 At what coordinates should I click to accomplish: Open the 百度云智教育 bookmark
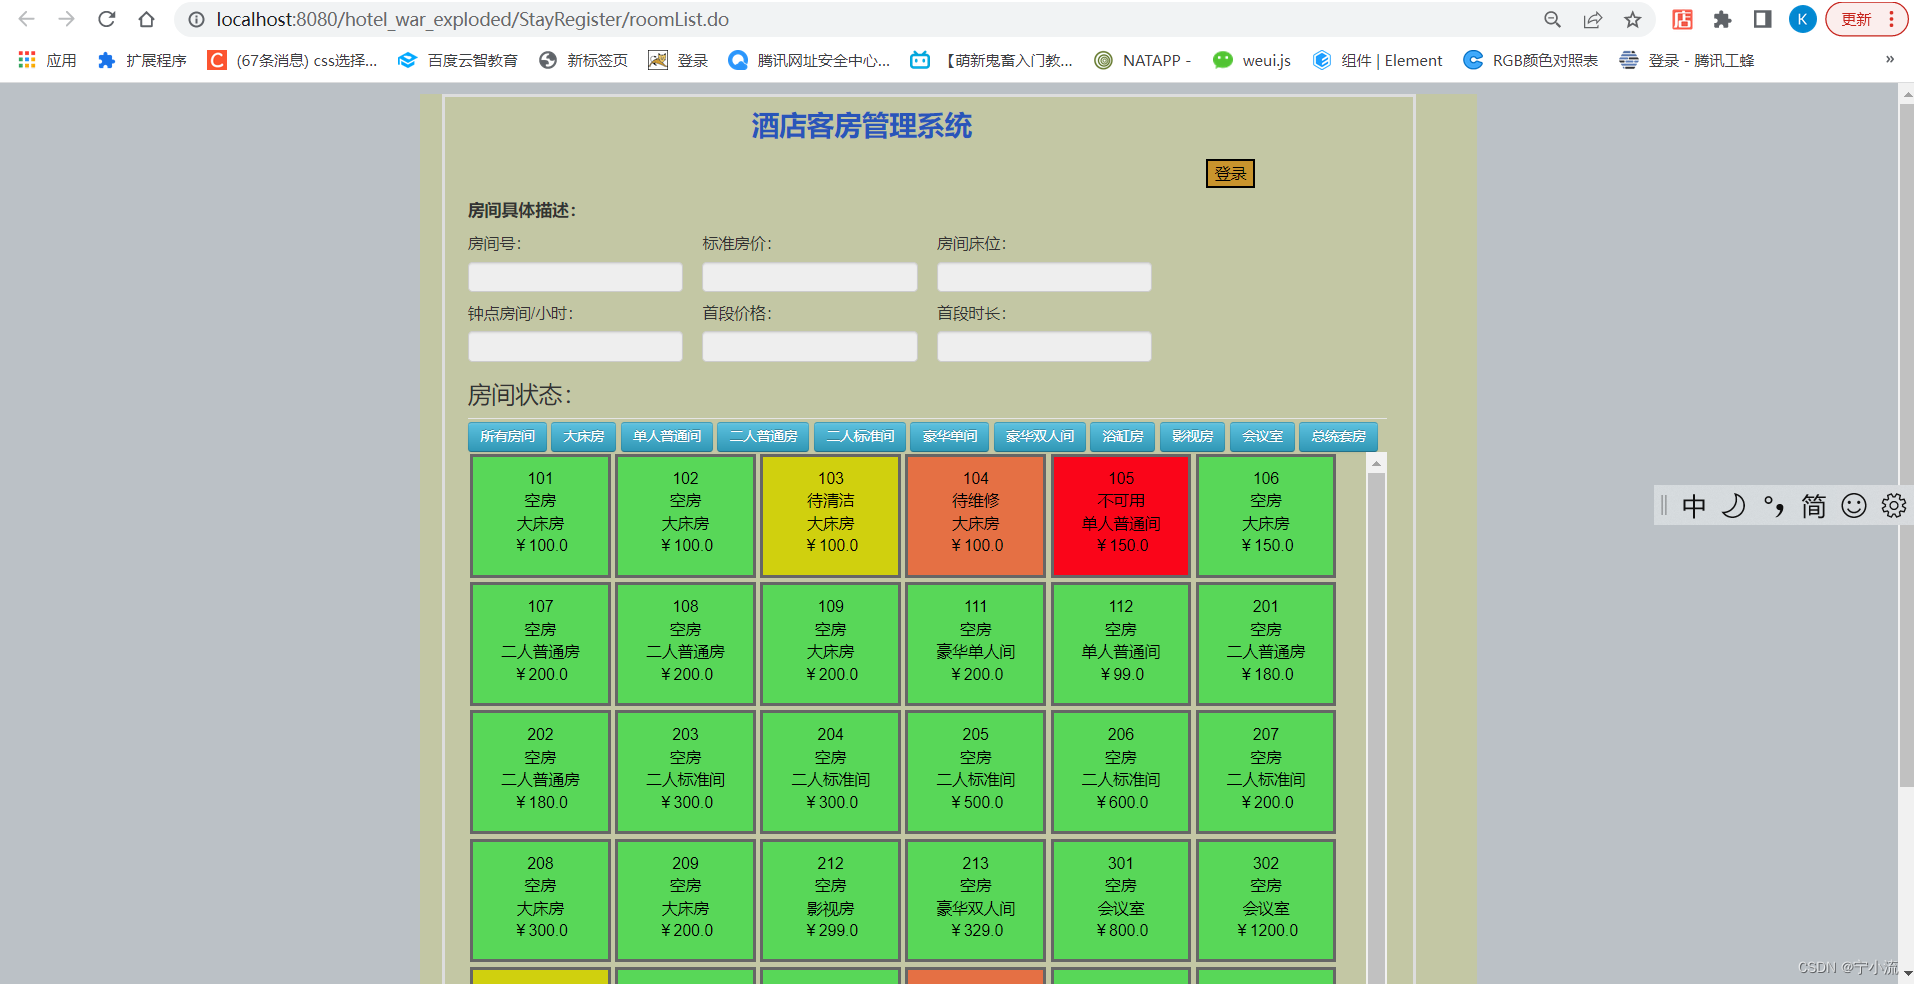458,60
